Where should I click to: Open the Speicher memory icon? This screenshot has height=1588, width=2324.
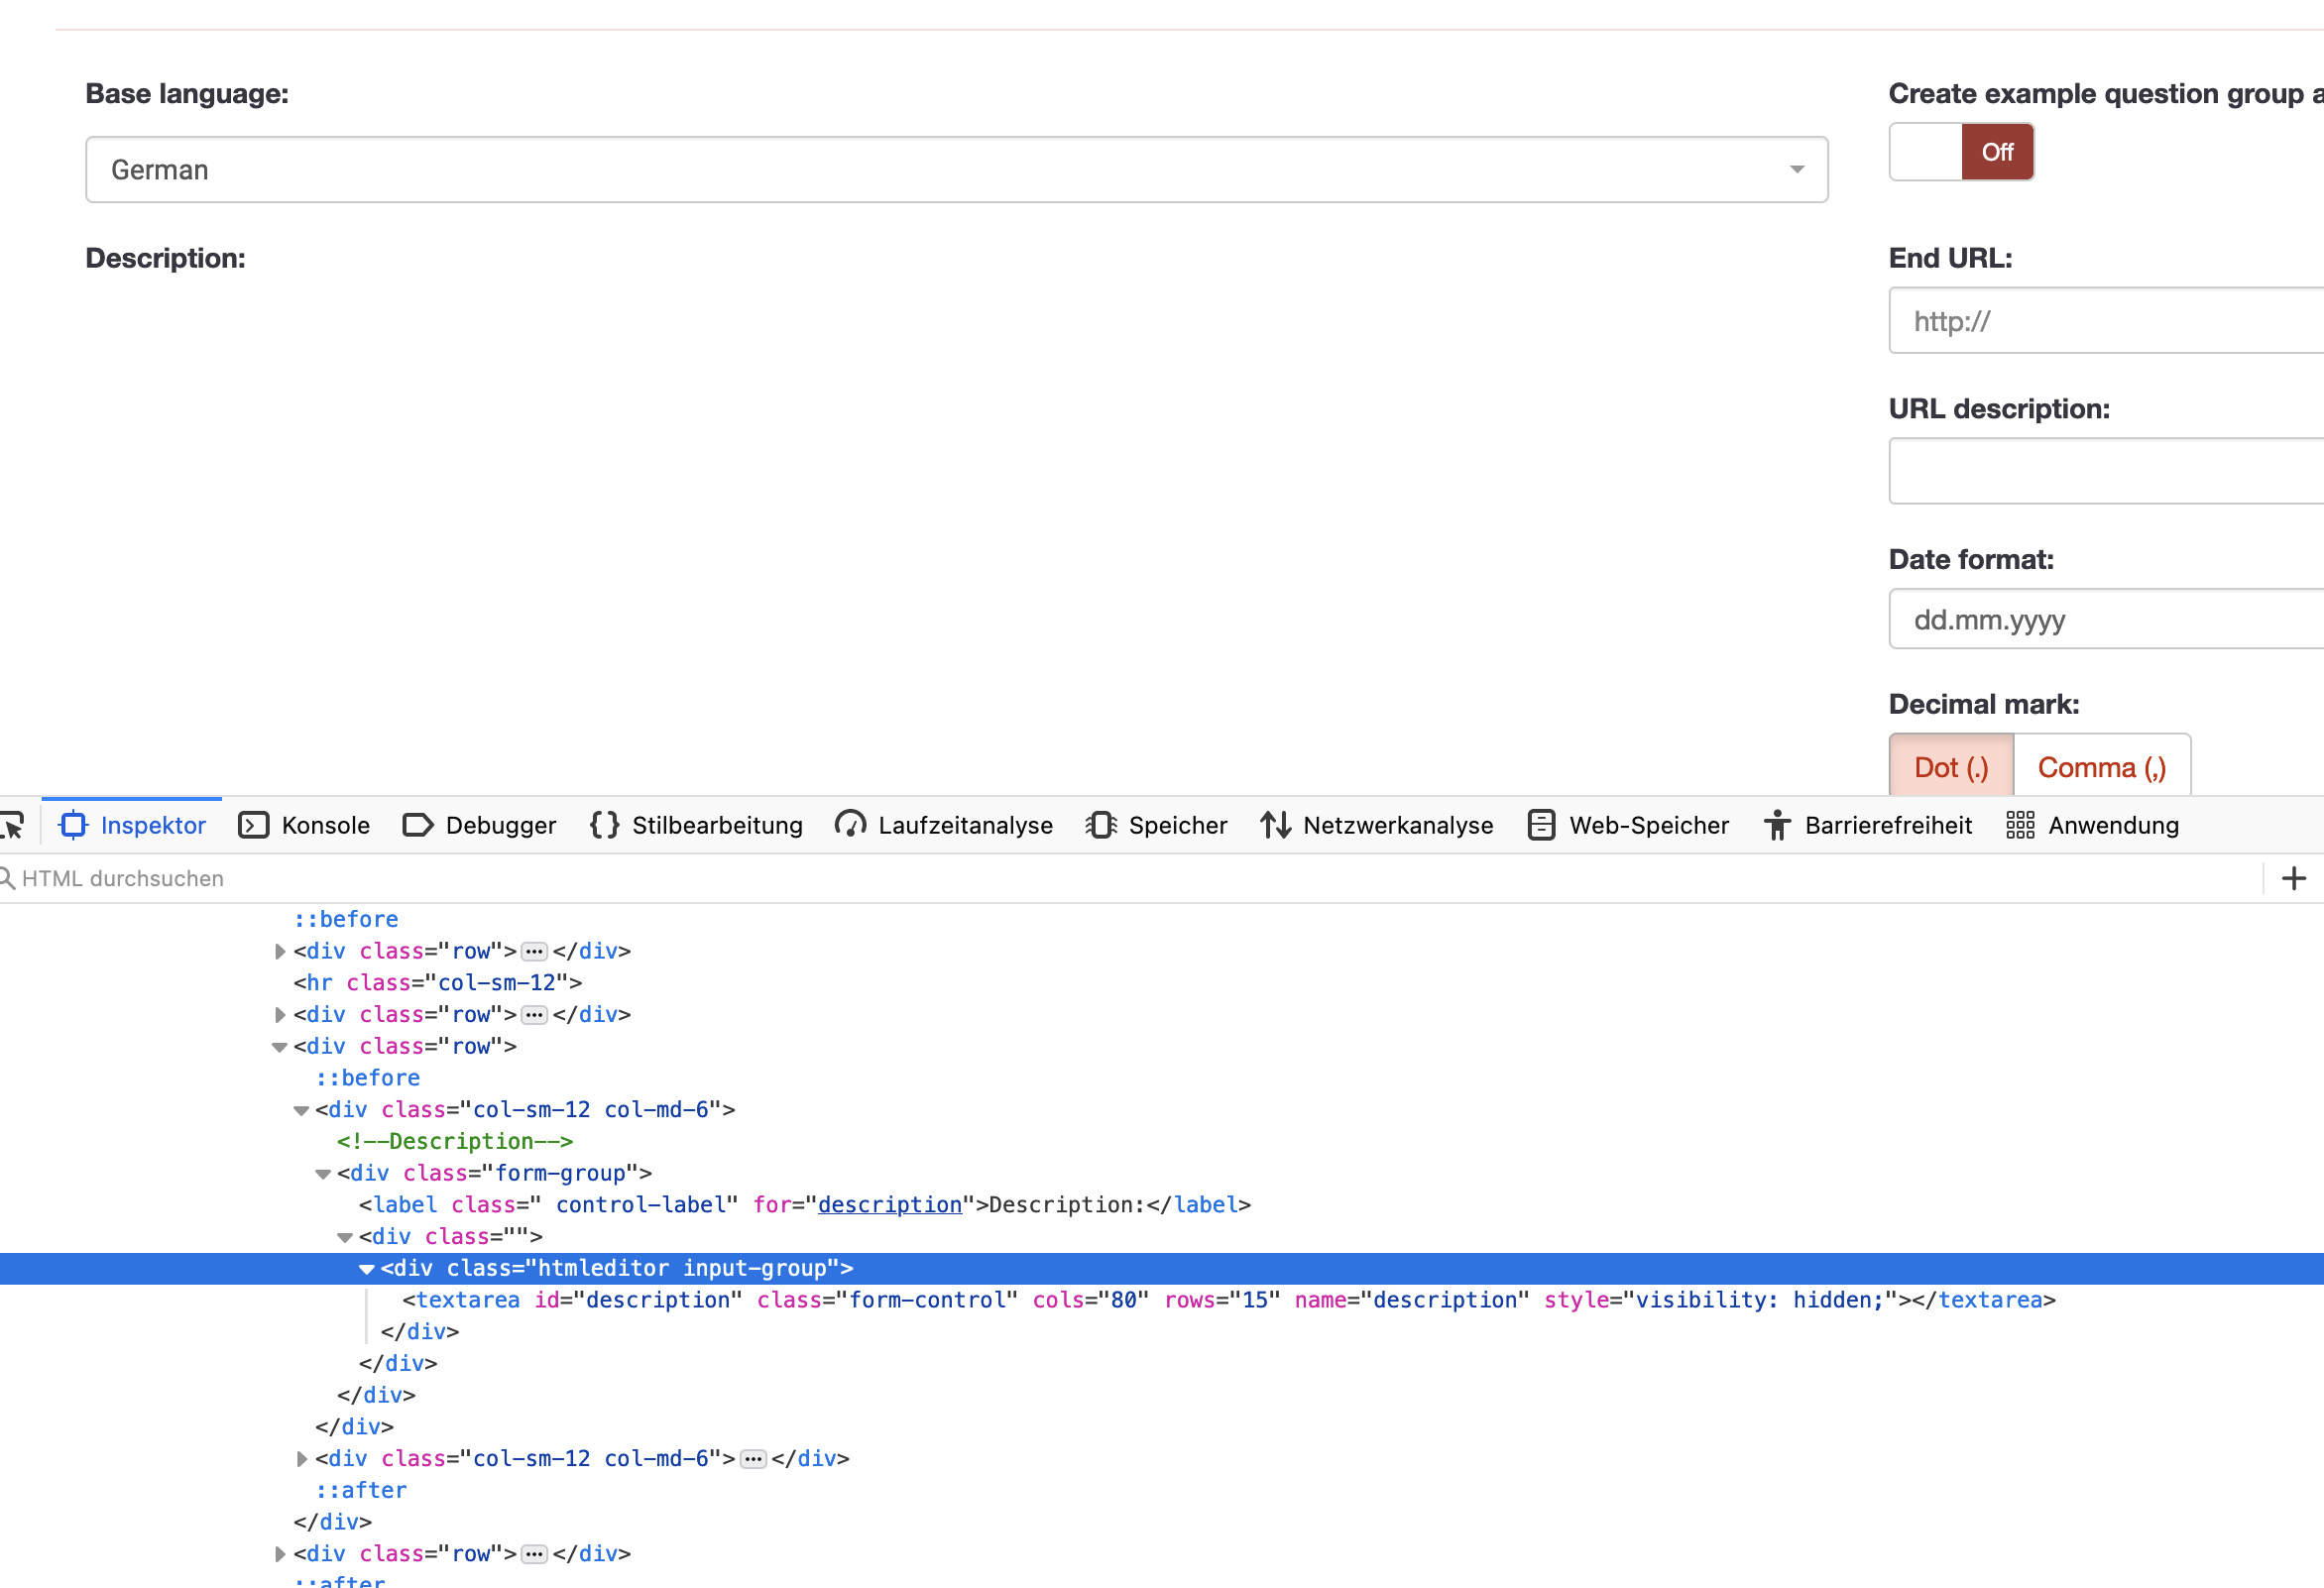(x=1101, y=825)
